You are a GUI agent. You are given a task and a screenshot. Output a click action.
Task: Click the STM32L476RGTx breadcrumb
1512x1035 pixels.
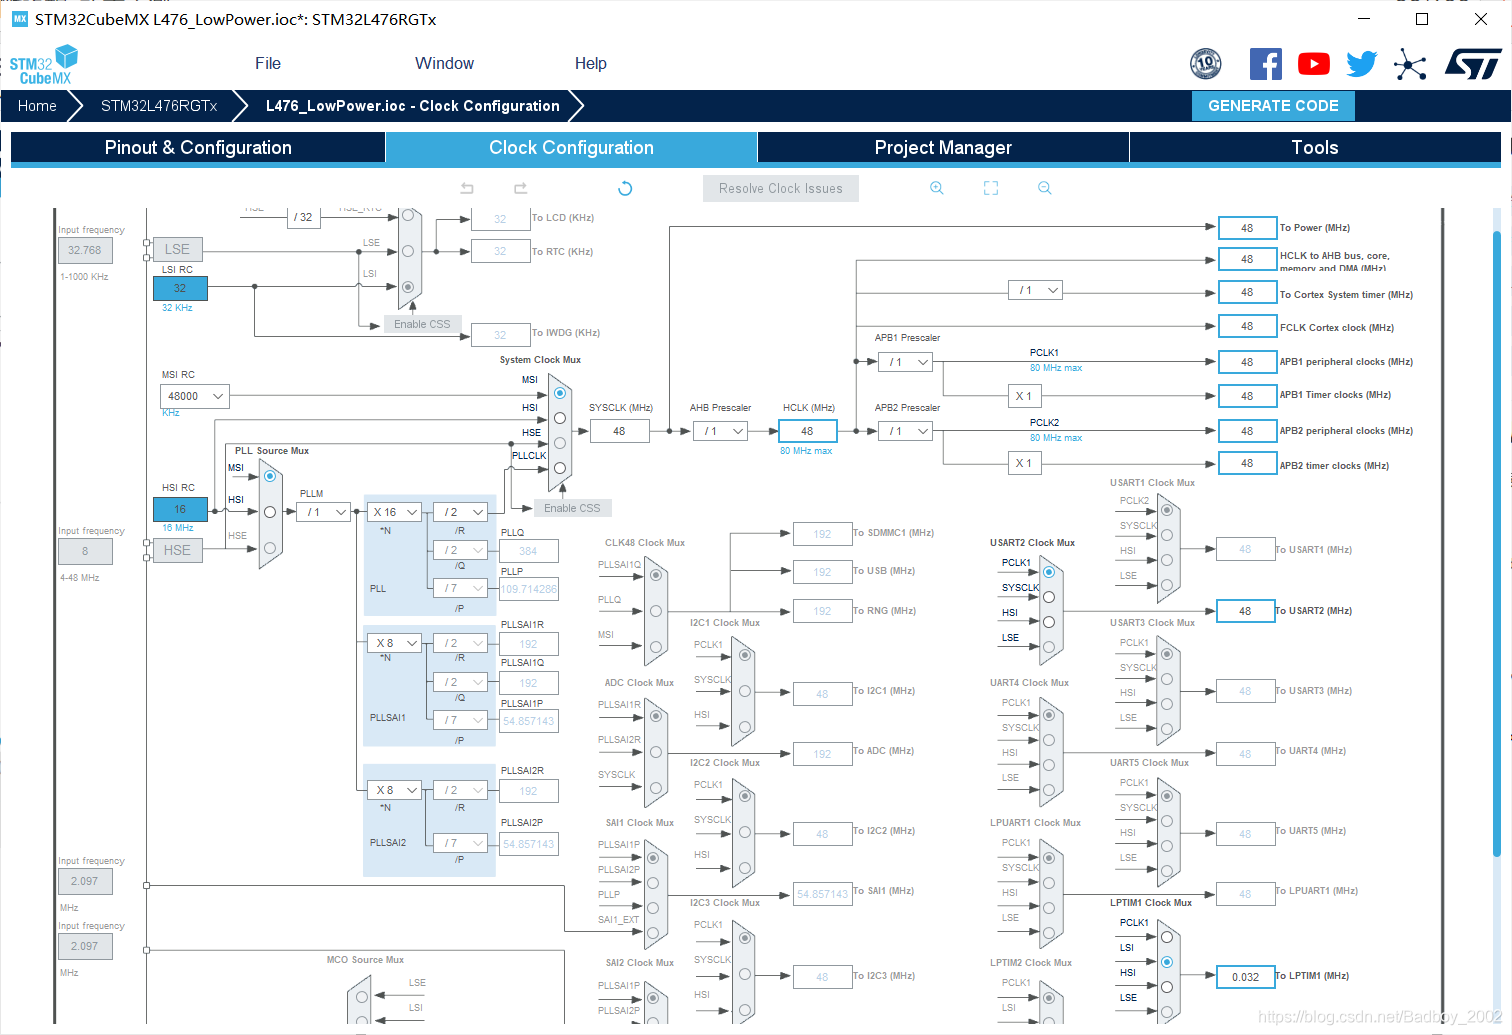[x=159, y=106]
